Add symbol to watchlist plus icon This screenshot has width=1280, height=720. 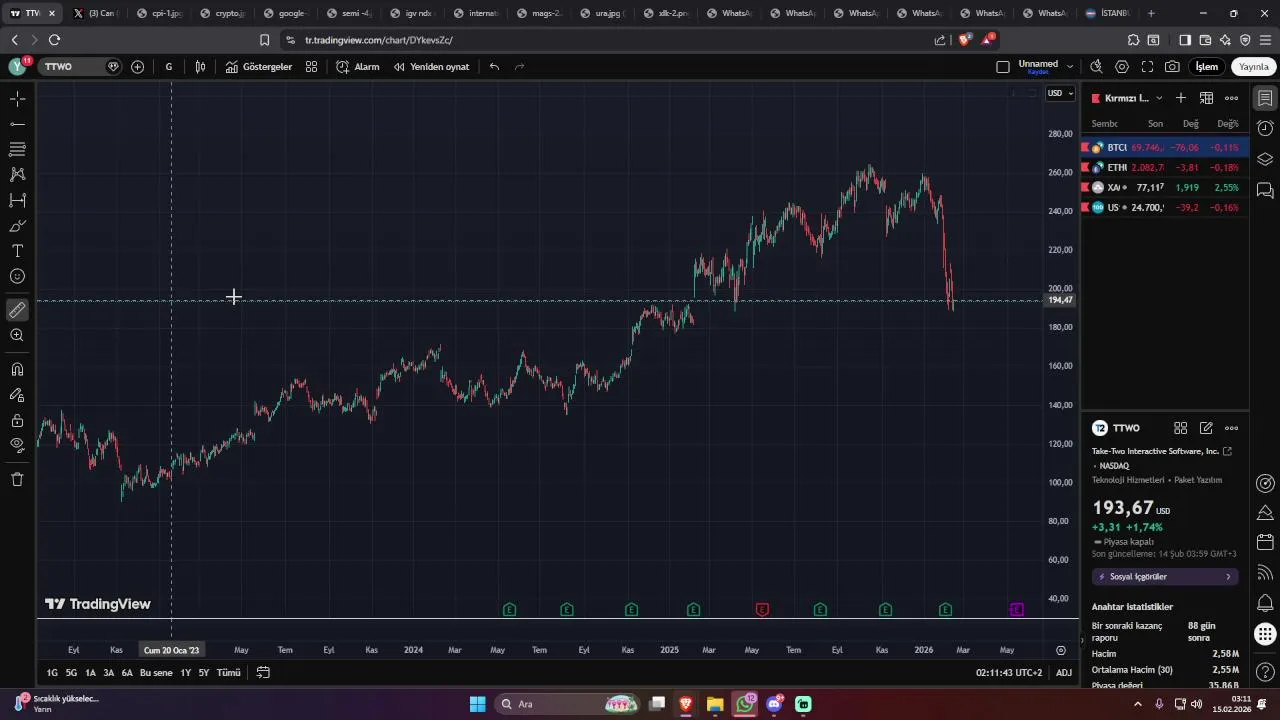click(x=1181, y=98)
